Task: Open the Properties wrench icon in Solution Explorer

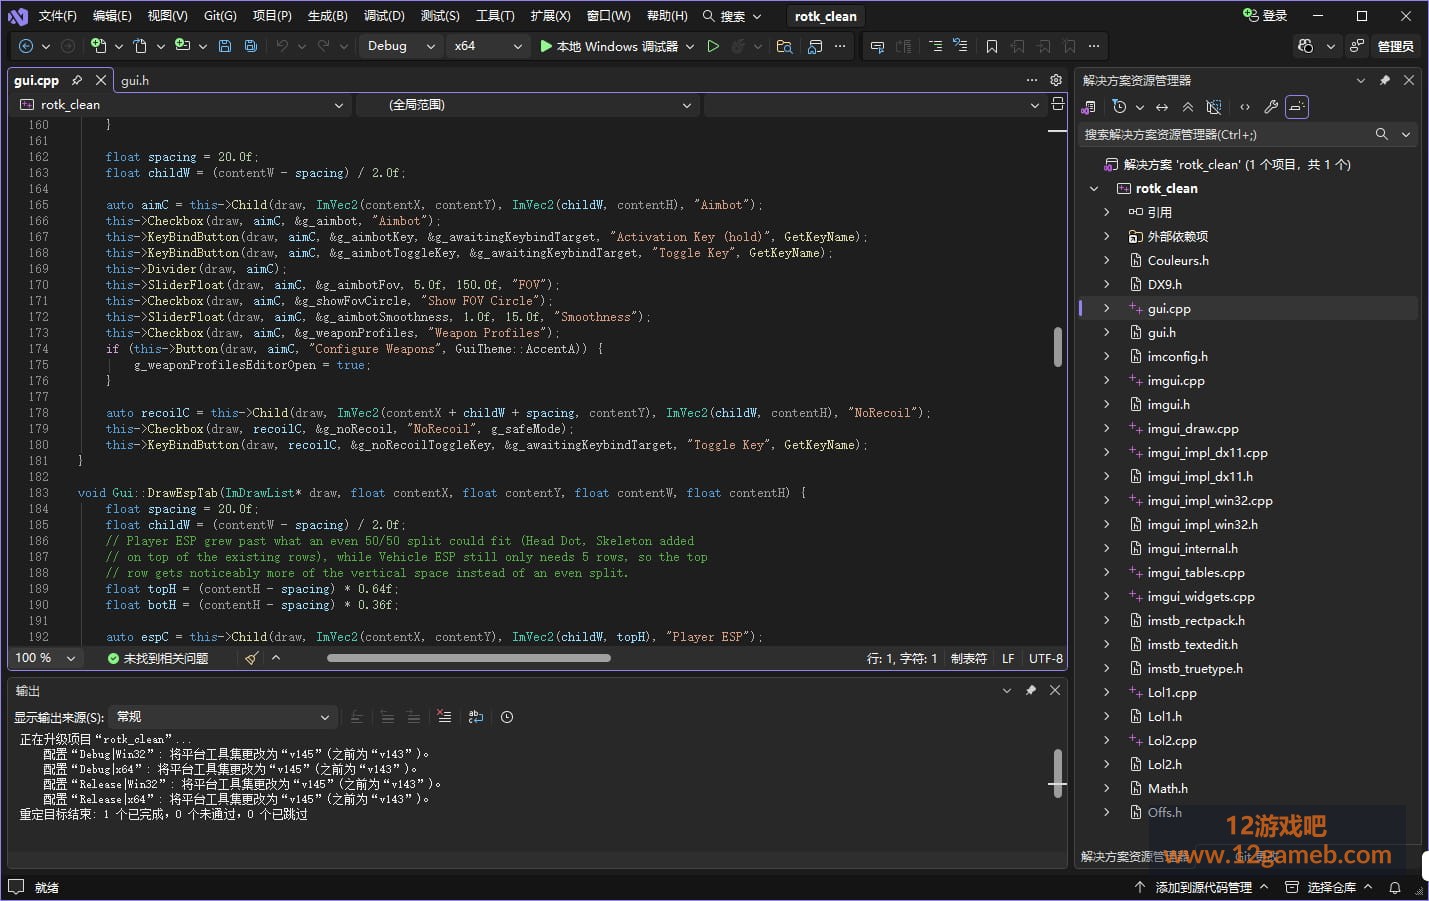Action: [1271, 107]
